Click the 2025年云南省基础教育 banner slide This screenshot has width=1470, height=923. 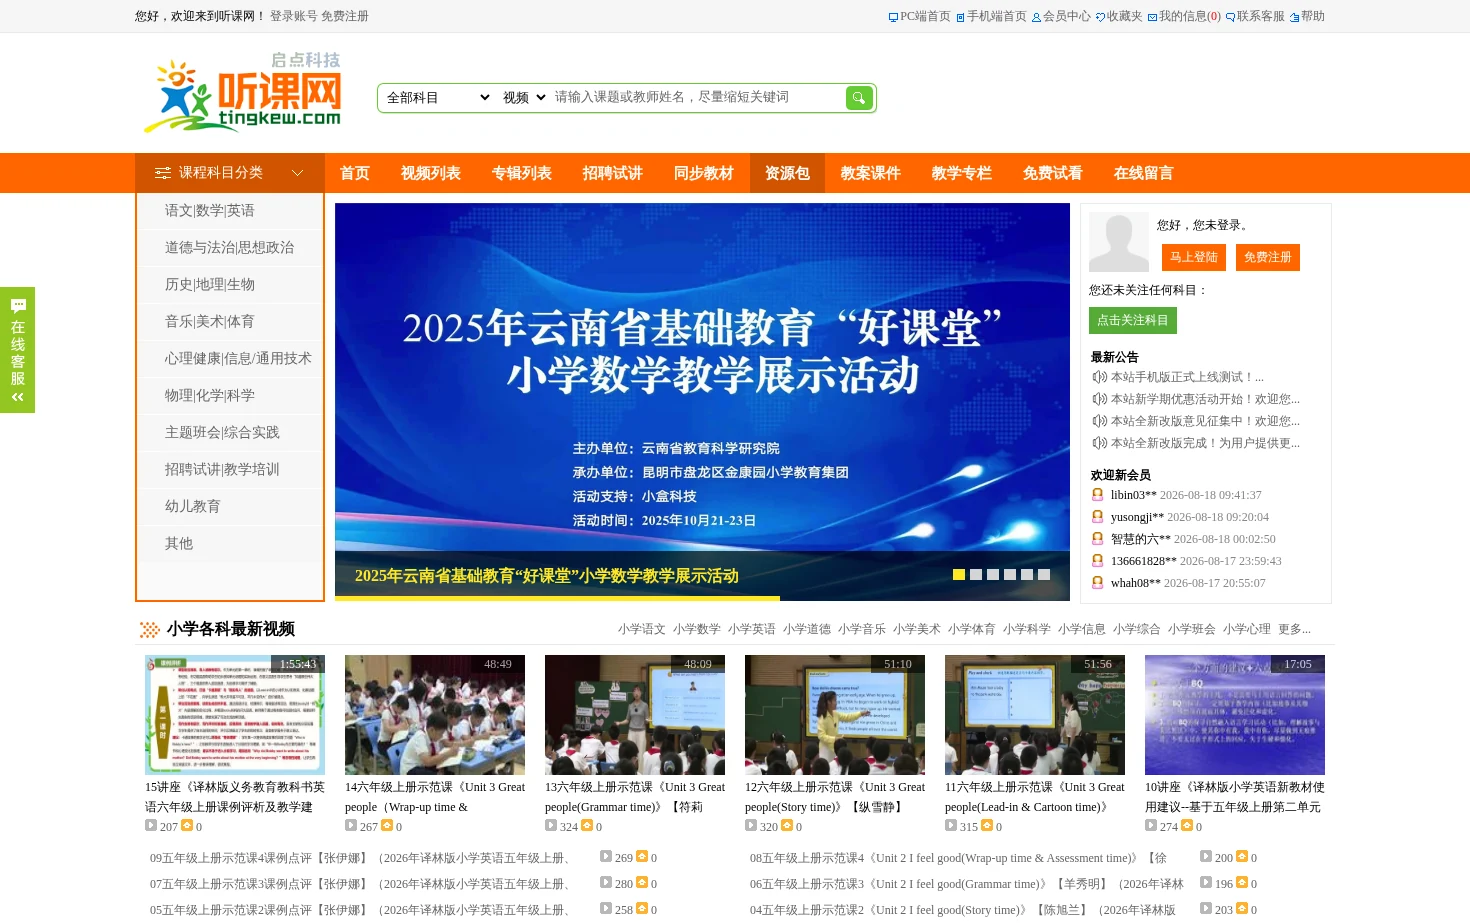(702, 402)
